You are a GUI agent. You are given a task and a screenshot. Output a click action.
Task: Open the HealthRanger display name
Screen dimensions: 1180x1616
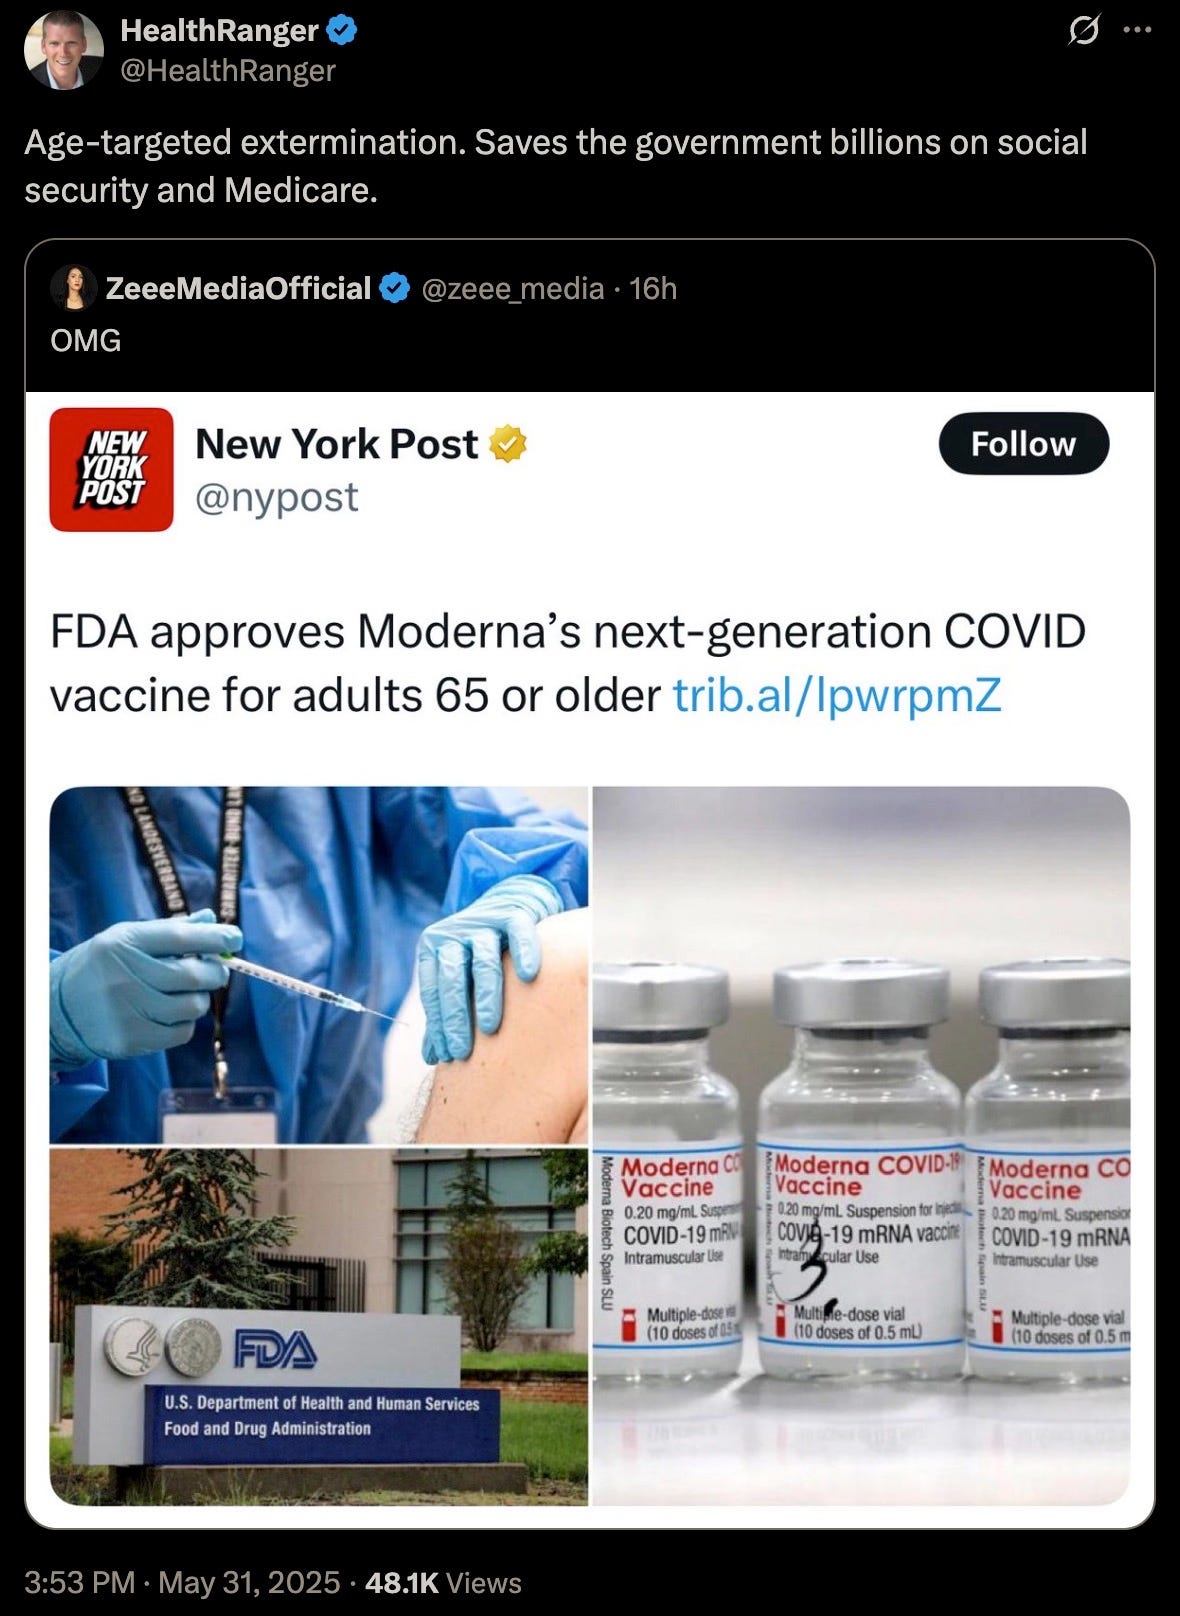click(219, 31)
